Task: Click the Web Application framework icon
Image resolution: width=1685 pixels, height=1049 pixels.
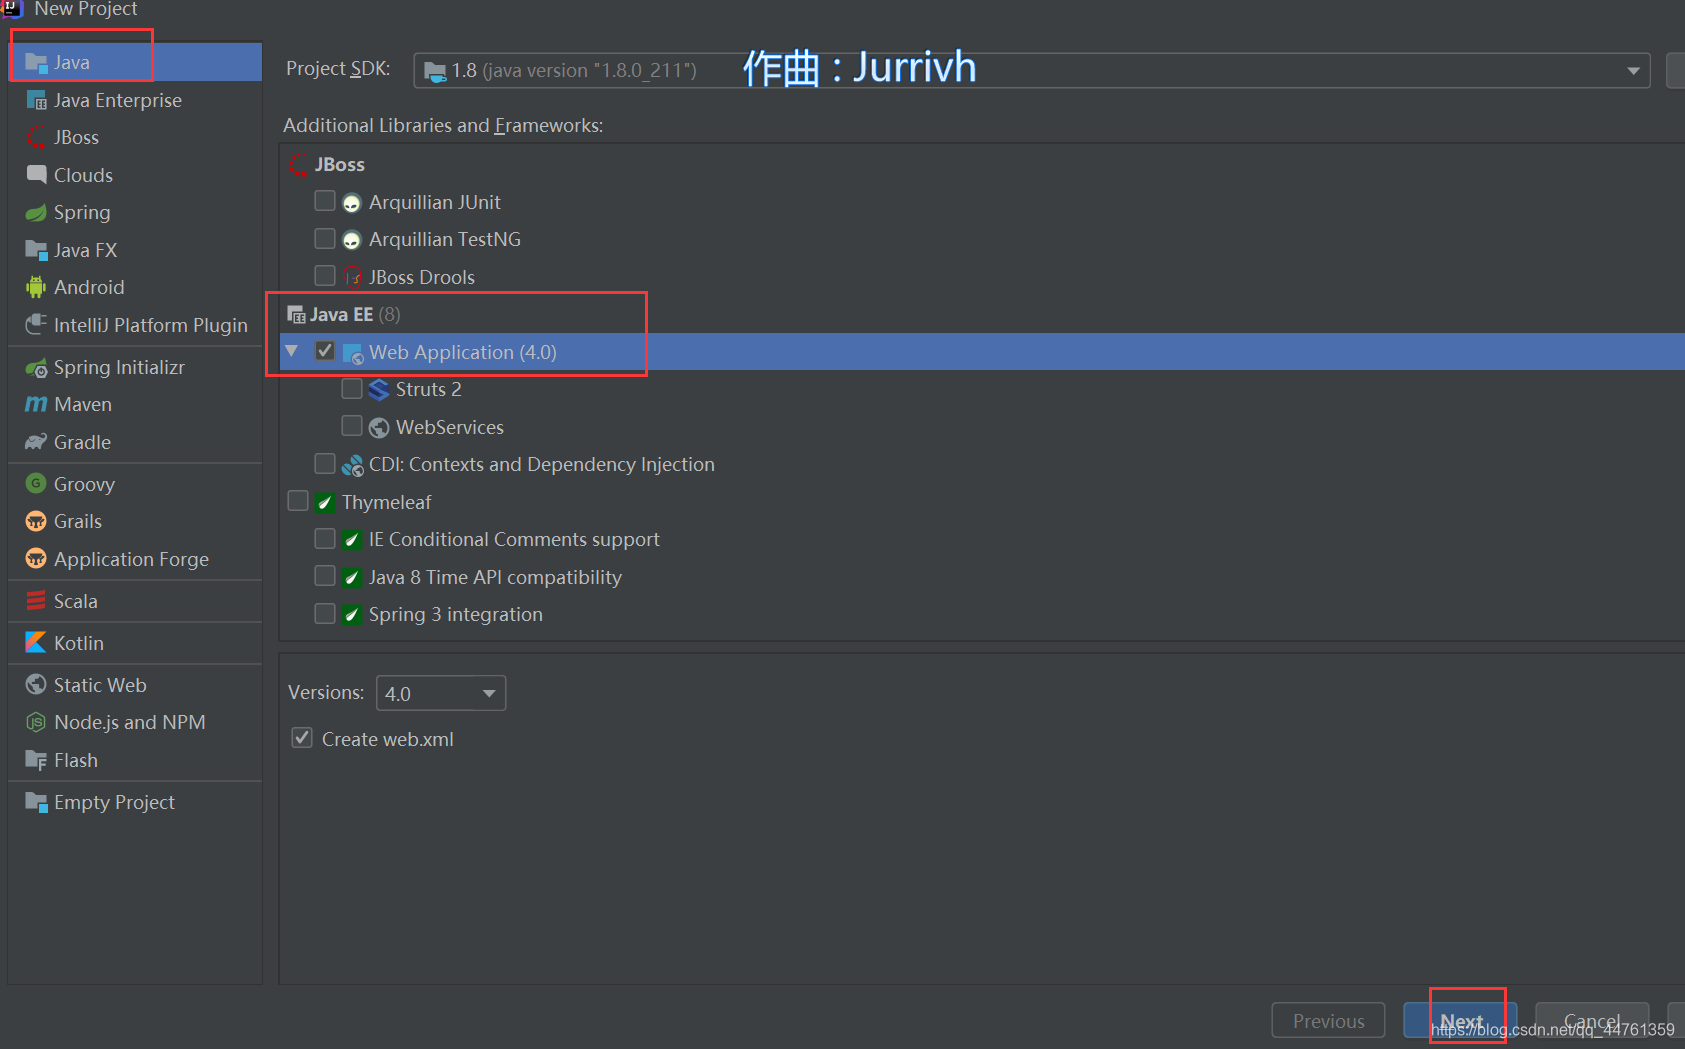Action: 353,353
